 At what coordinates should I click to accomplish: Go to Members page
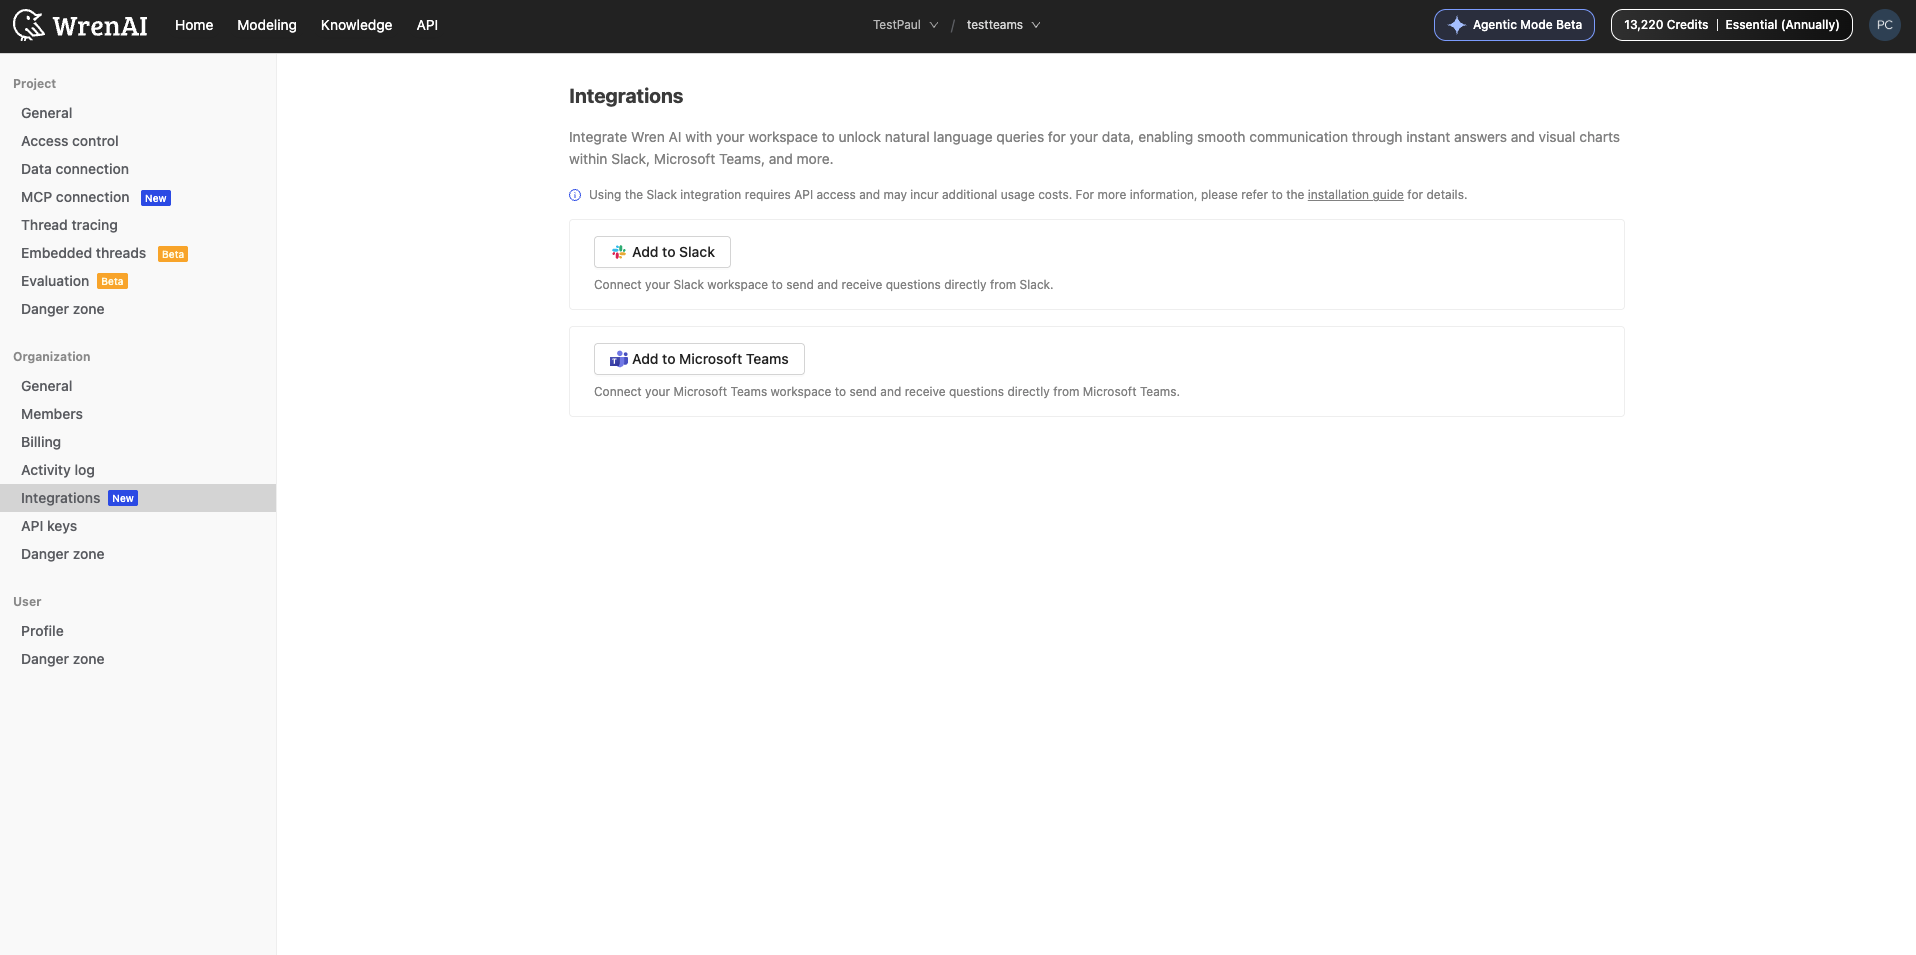click(x=138, y=414)
